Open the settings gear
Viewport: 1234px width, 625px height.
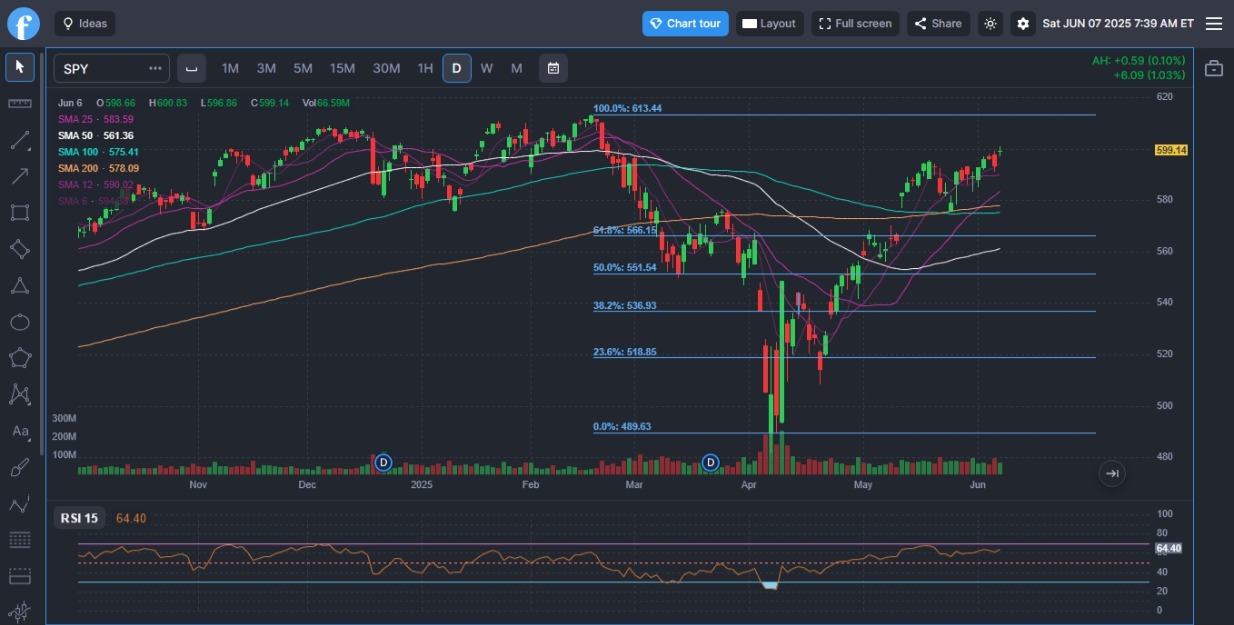1022,23
